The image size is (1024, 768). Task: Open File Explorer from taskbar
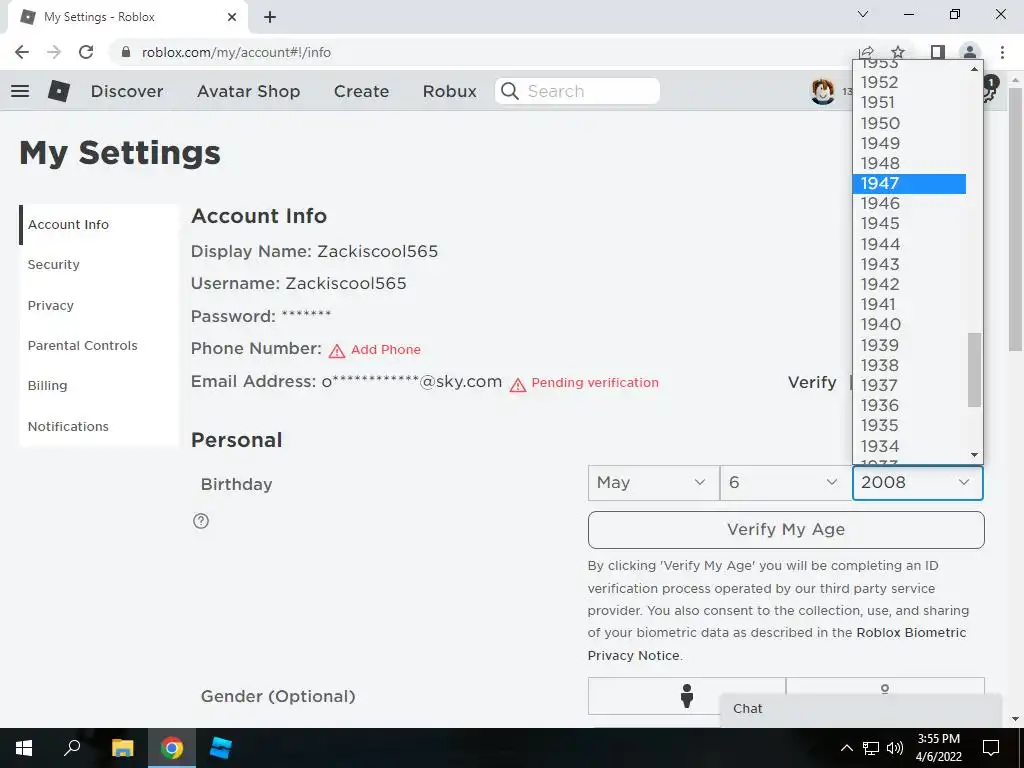tap(123, 748)
